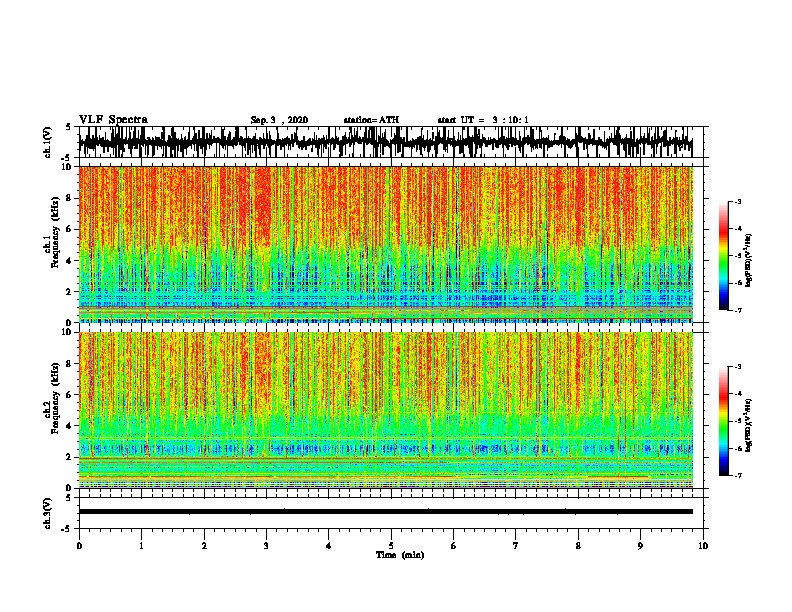
Task: Click time axis tick label '5'
Action: coord(391,546)
